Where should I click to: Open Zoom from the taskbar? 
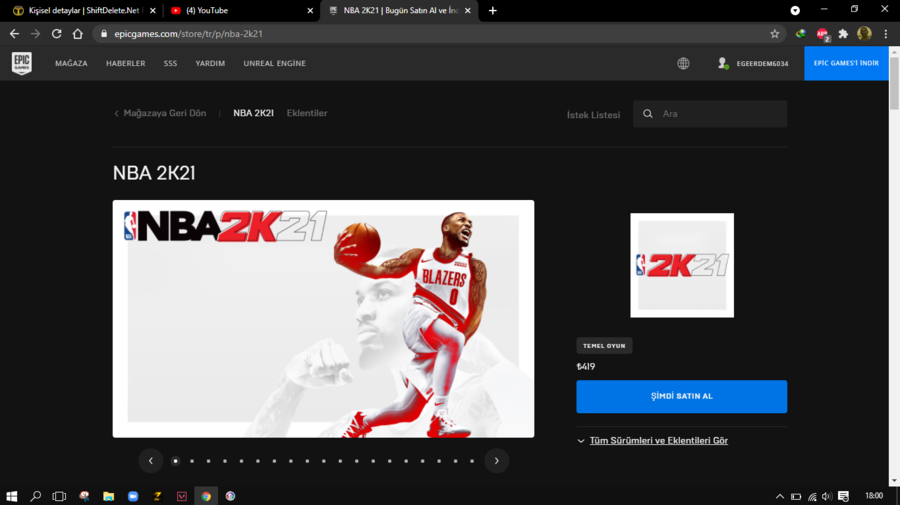pyautogui.click(x=133, y=496)
